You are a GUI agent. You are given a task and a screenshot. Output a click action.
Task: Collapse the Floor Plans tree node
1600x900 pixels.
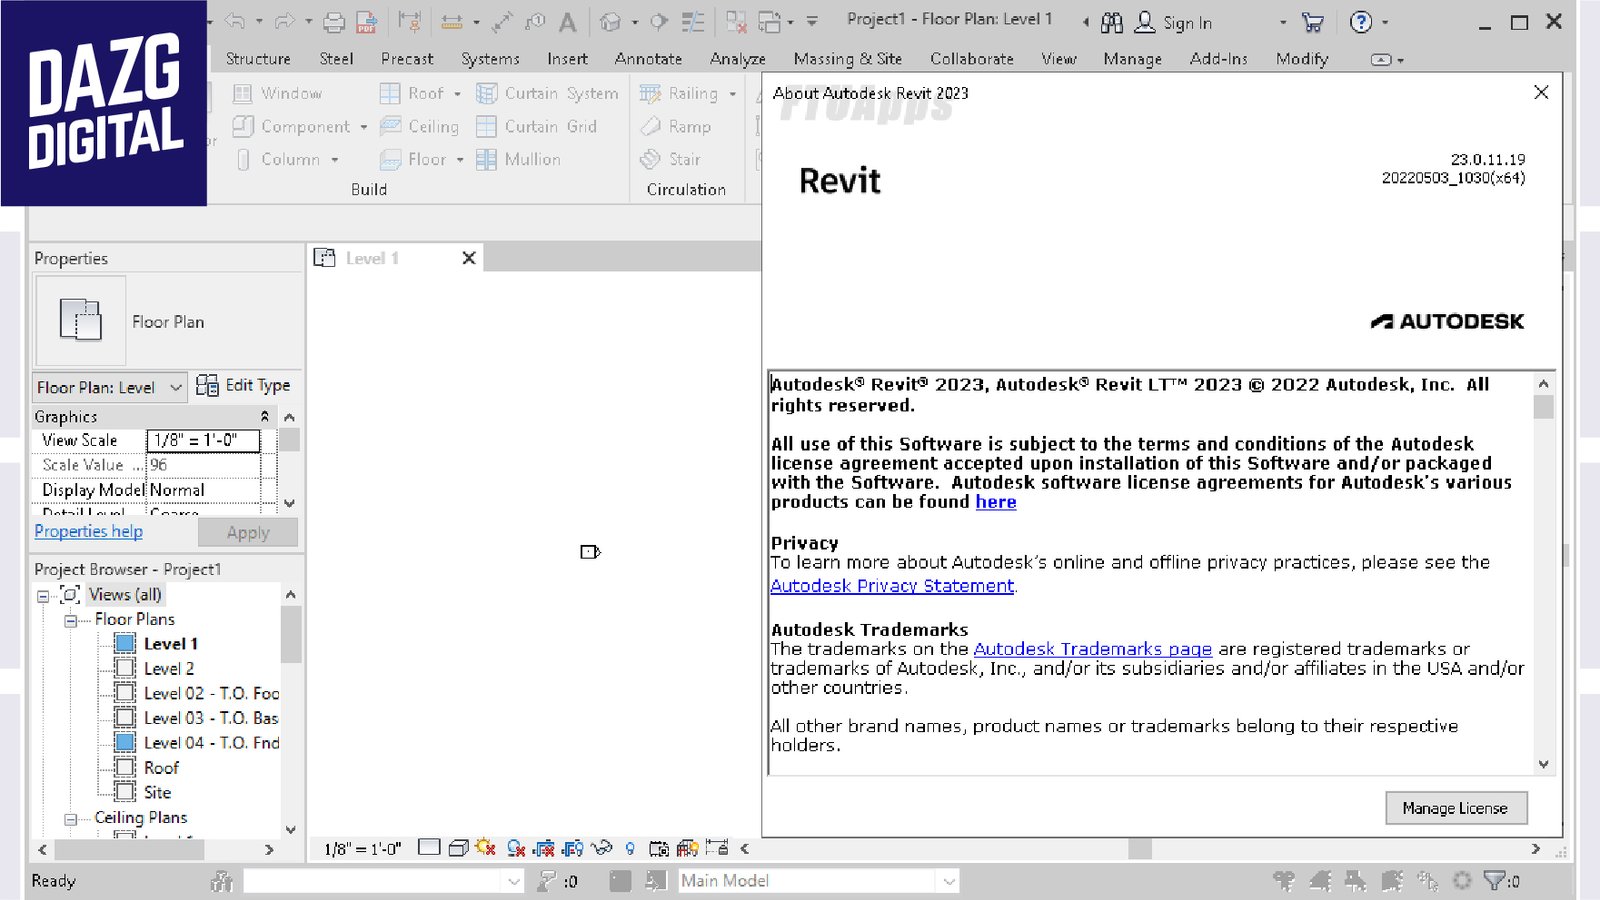[70, 620]
